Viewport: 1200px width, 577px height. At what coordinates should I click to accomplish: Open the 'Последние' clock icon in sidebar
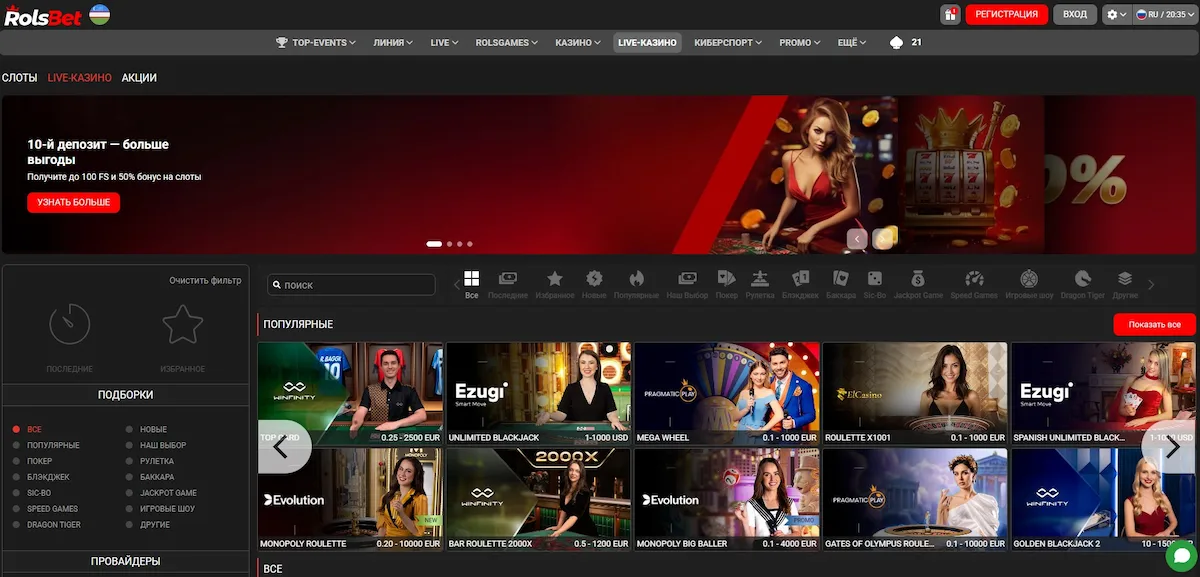pyautogui.click(x=70, y=324)
